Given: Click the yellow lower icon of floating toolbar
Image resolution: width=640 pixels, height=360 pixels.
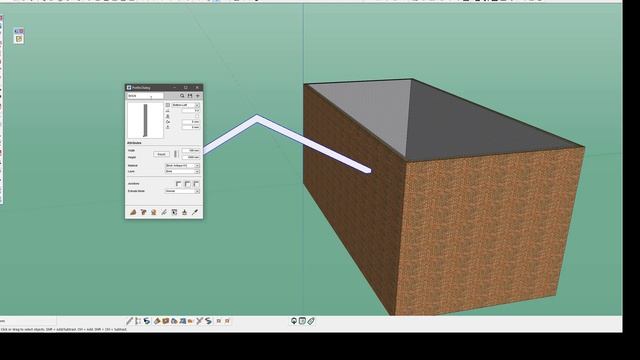Looking at the screenshot, I should click(x=19, y=39).
